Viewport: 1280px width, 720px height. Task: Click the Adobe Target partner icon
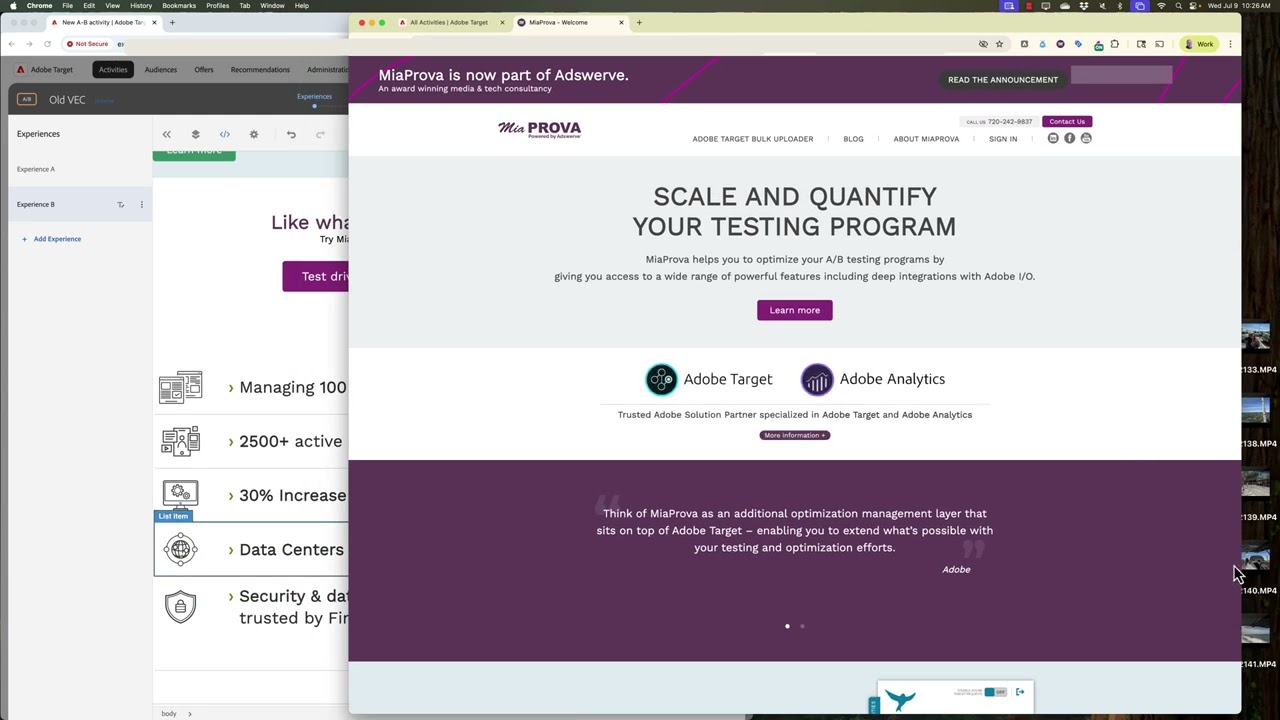pos(661,379)
